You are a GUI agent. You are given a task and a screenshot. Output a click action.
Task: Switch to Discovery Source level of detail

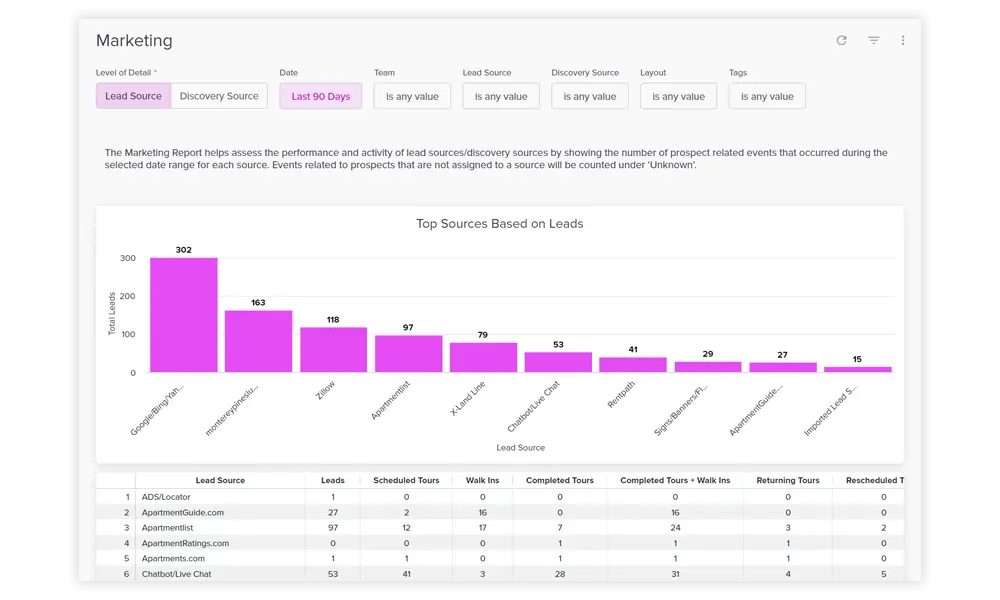(x=219, y=96)
